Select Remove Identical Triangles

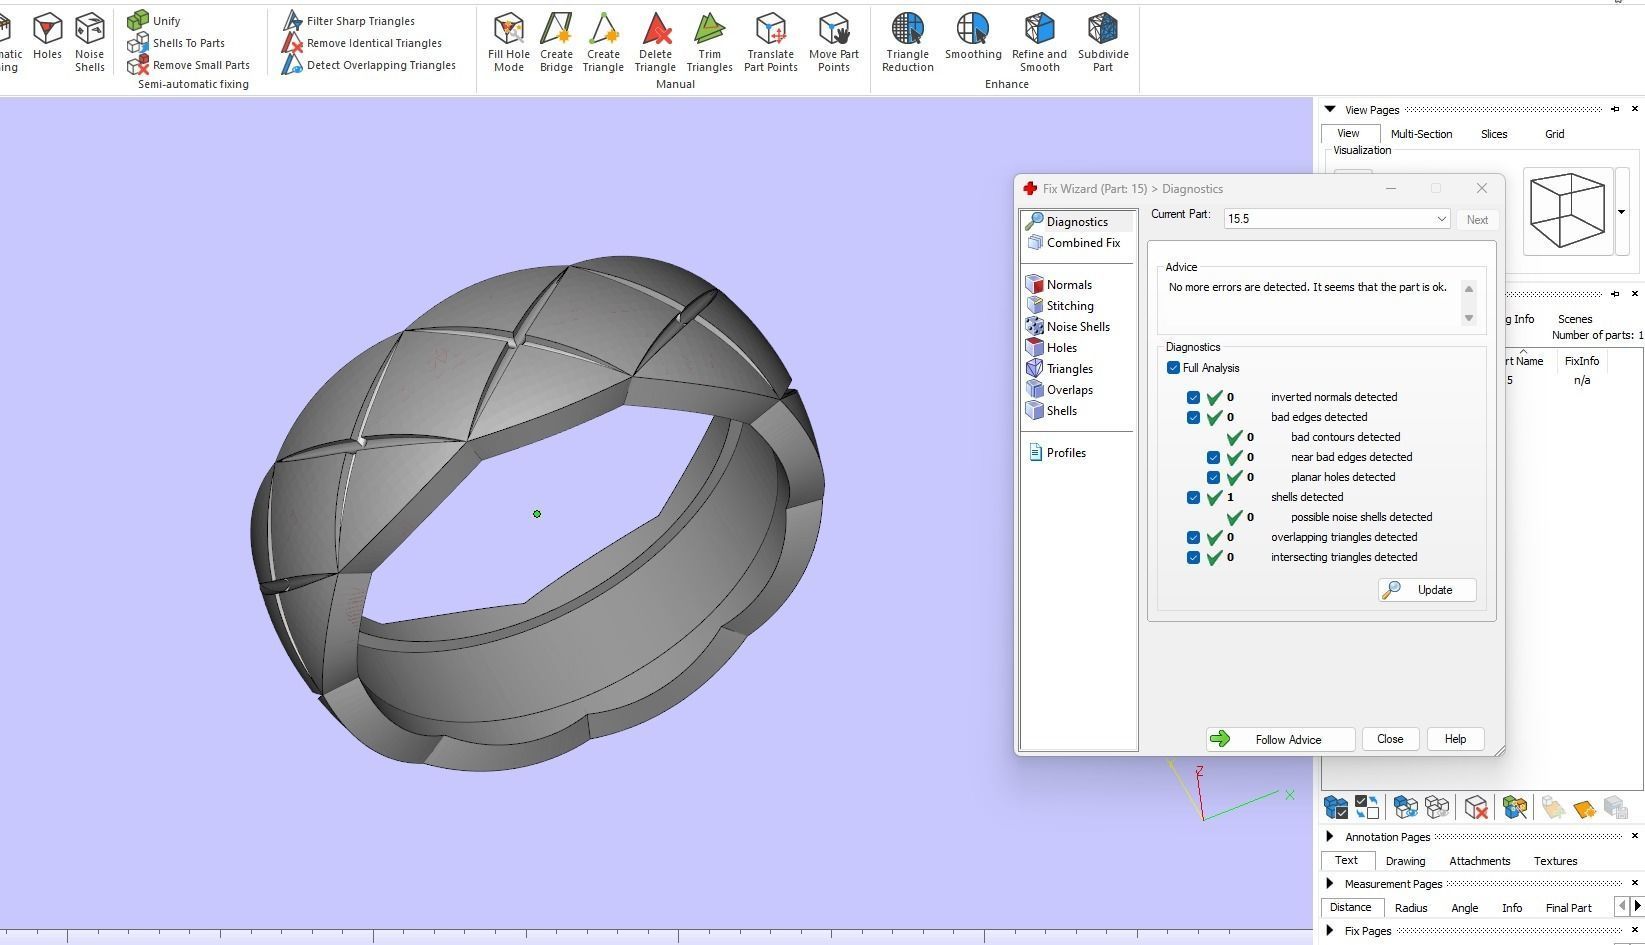point(362,43)
